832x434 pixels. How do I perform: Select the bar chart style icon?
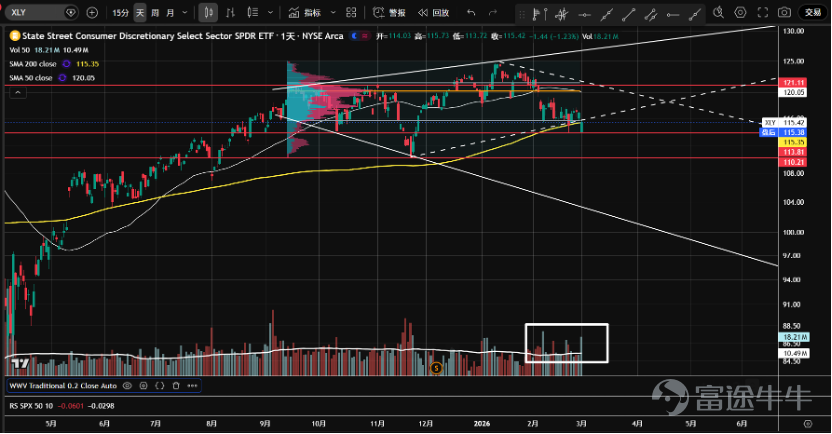[230, 12]
